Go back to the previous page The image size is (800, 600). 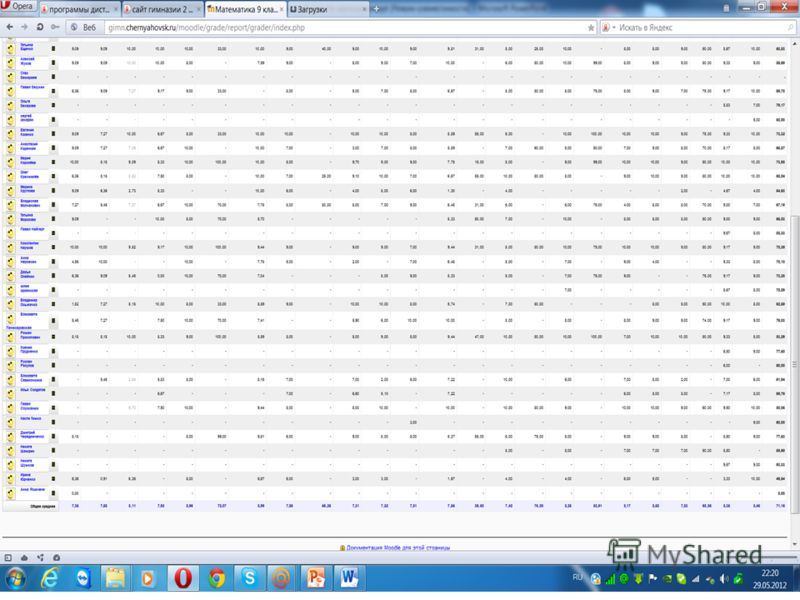coord(10,27)
